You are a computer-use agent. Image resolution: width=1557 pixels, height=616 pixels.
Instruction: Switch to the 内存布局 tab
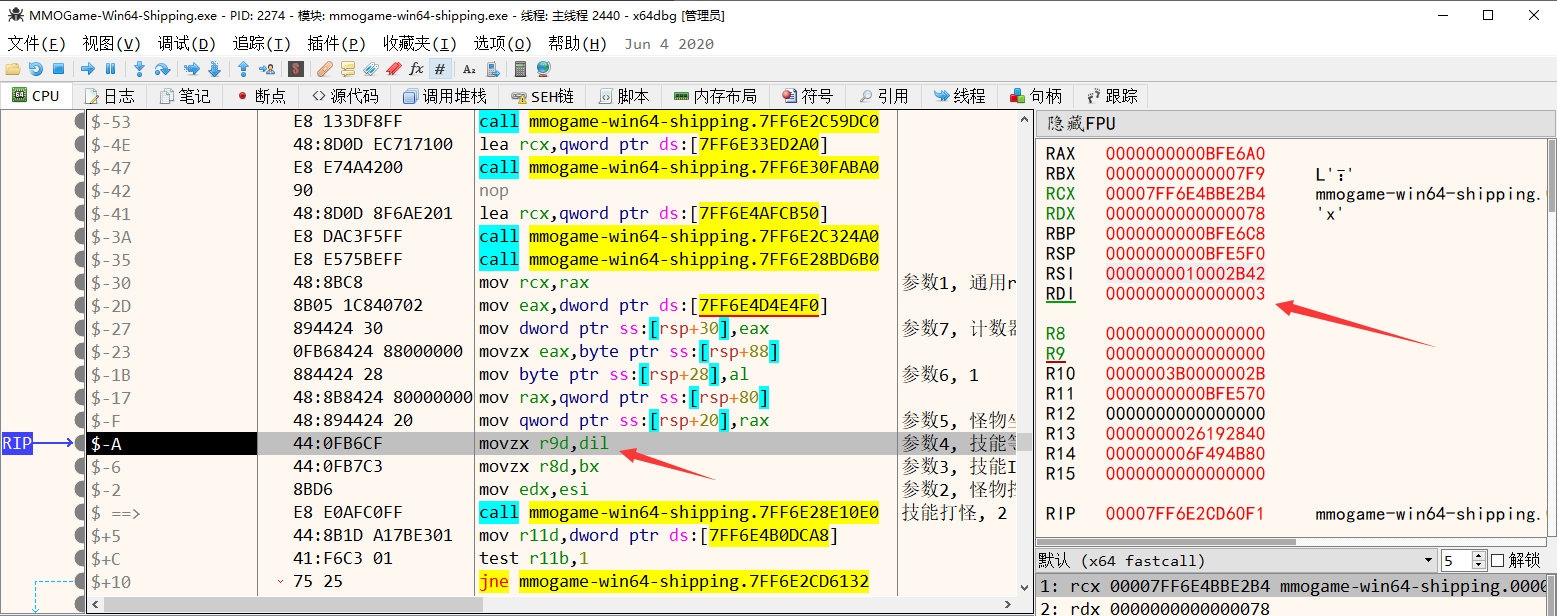click(715, 96)
